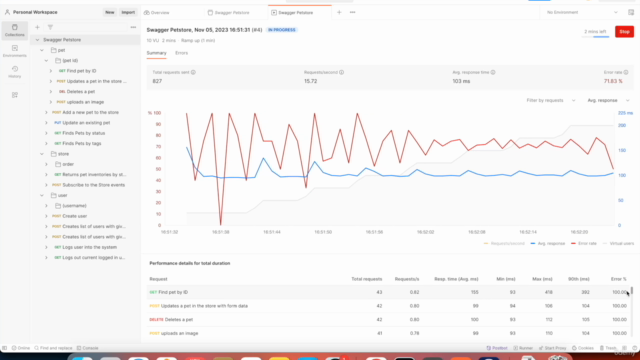Toggle Requests/second series in chart legend
This screenshot has height=360, width=640.
pos(504,244)
